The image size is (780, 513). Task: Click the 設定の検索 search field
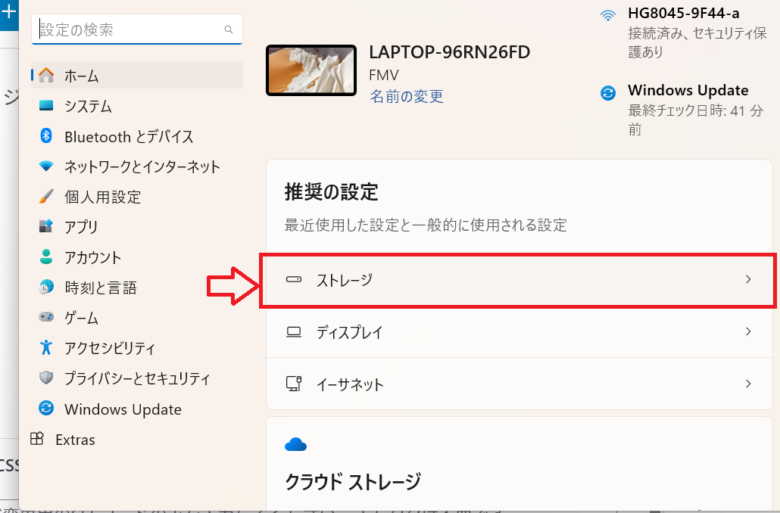click(128, 30)
